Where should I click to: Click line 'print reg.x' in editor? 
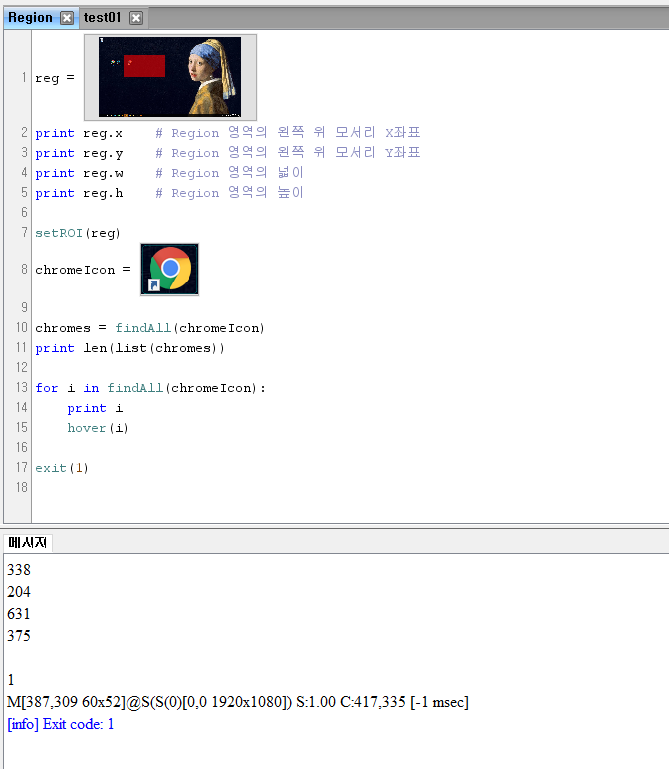(x=79, y=133)
